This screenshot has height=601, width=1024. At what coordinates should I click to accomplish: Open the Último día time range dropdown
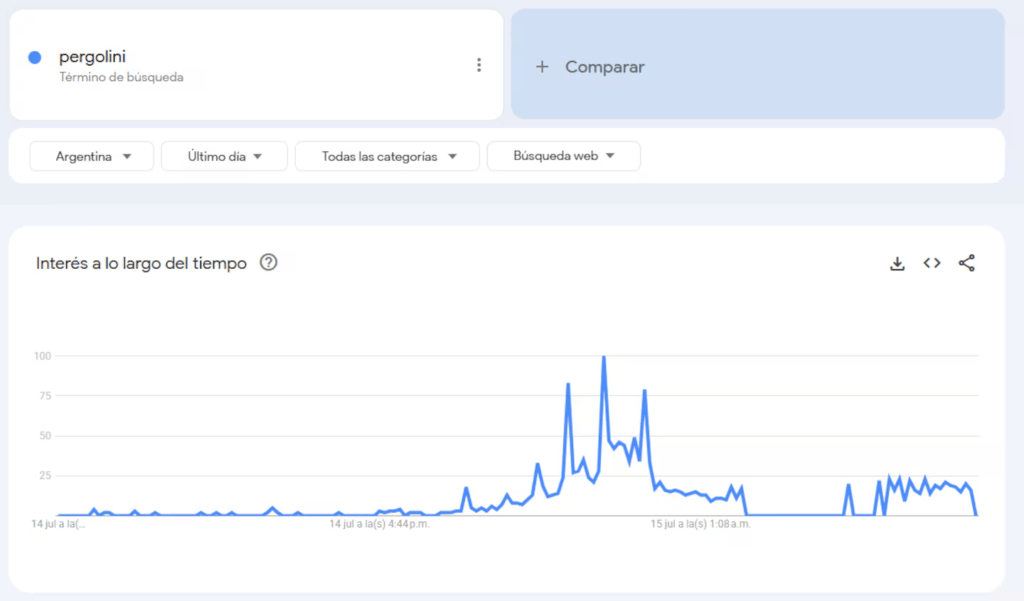pyautogui.click(x=224, y=156)
